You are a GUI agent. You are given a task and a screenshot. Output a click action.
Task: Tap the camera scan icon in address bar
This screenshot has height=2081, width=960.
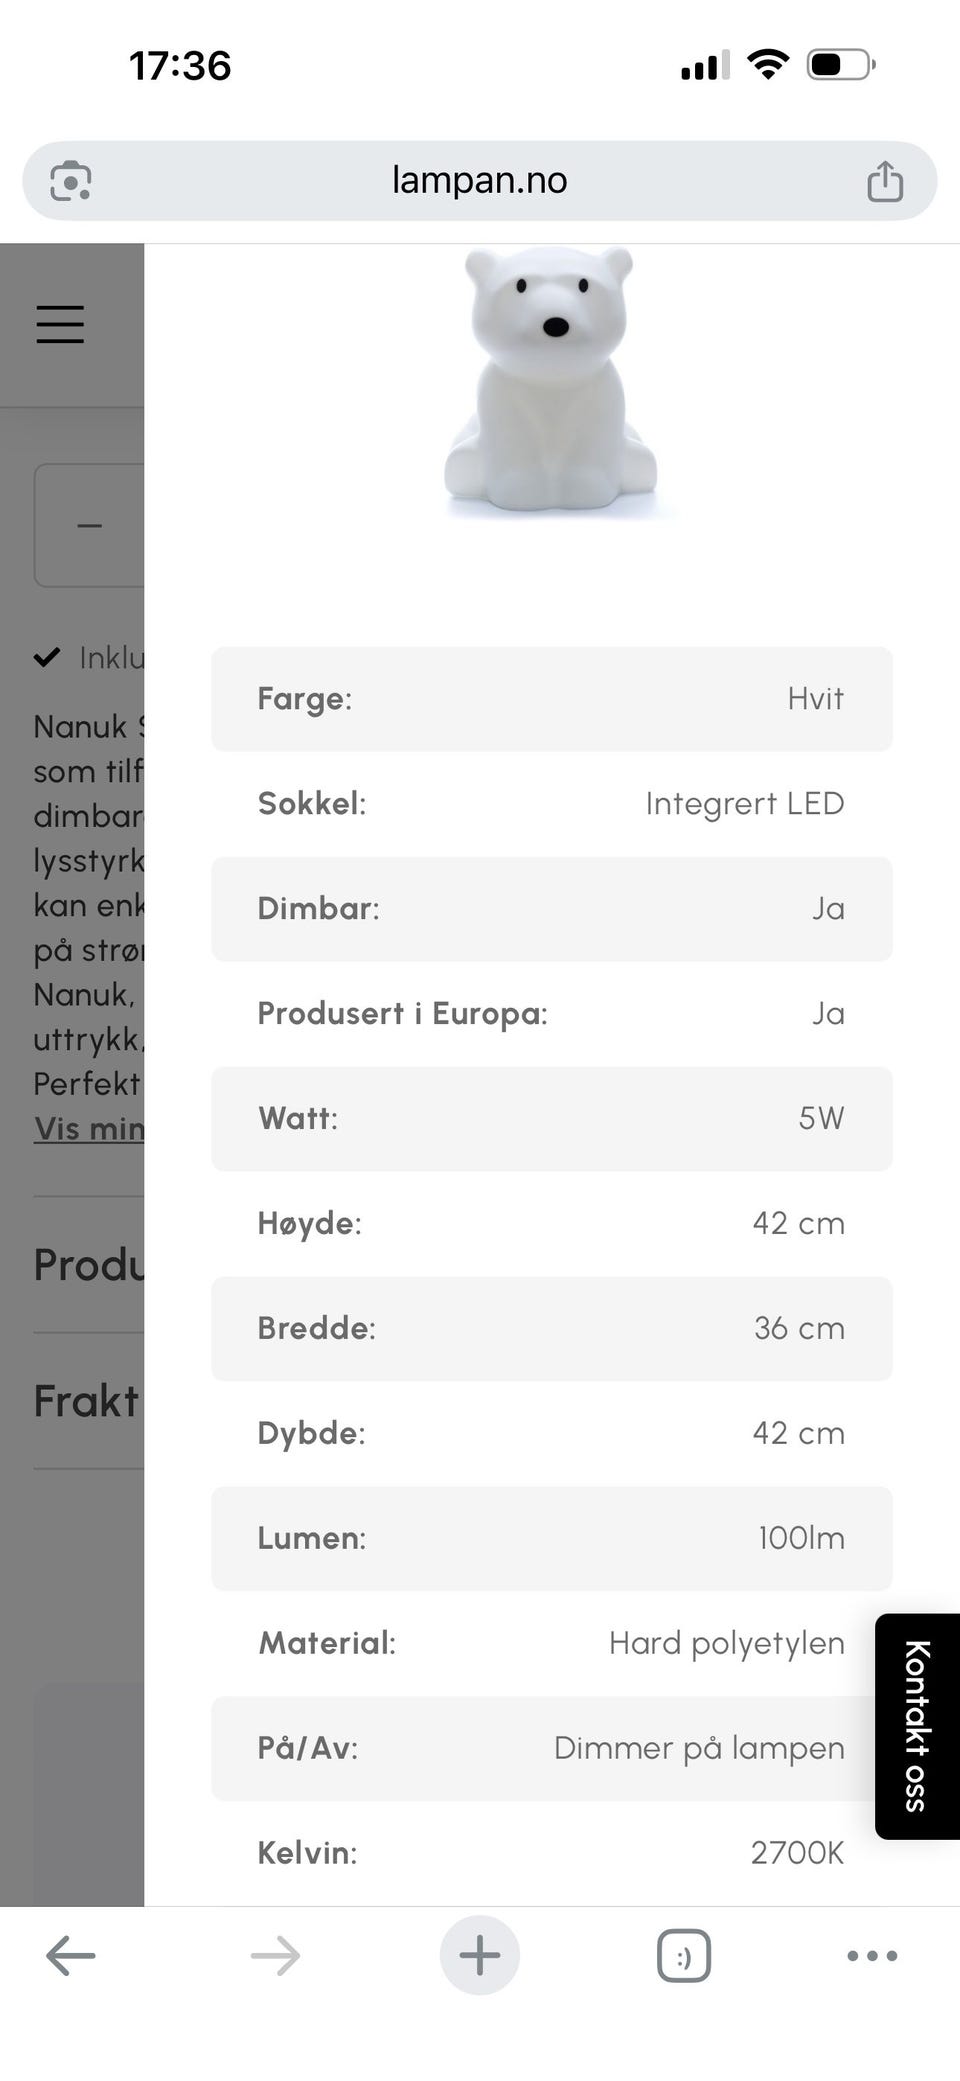pos(71,181)
